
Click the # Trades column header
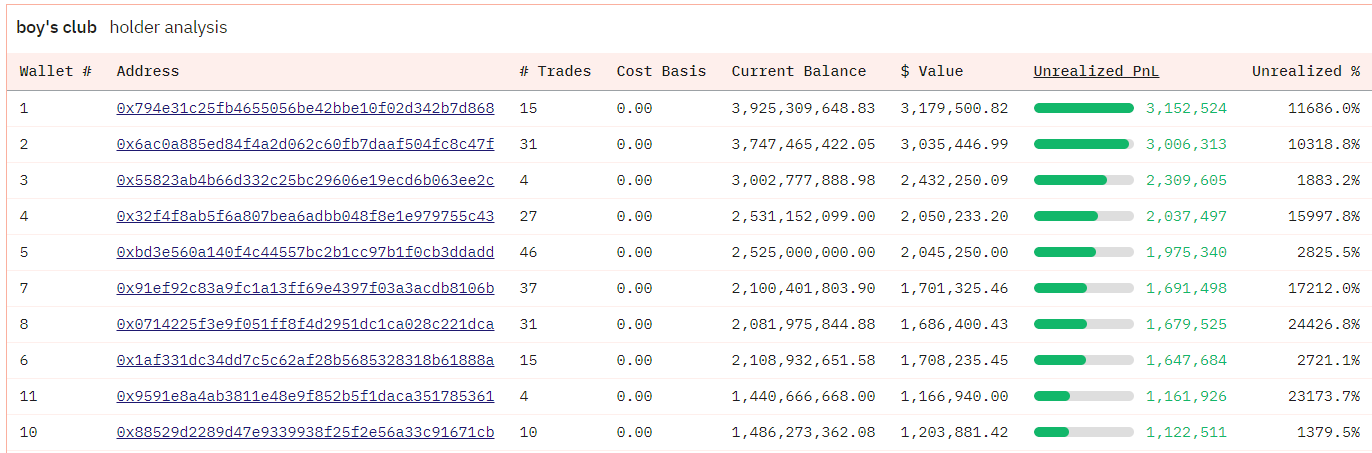coord(555,71)
